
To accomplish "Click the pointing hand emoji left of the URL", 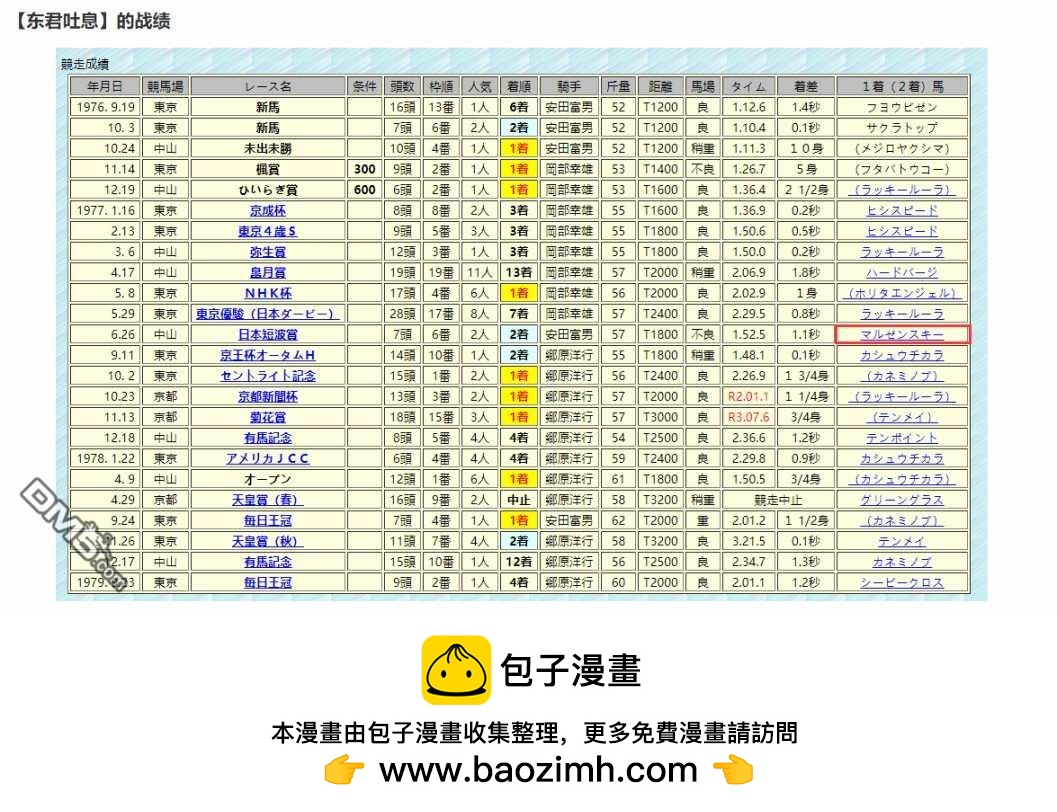I will (344, 770).
